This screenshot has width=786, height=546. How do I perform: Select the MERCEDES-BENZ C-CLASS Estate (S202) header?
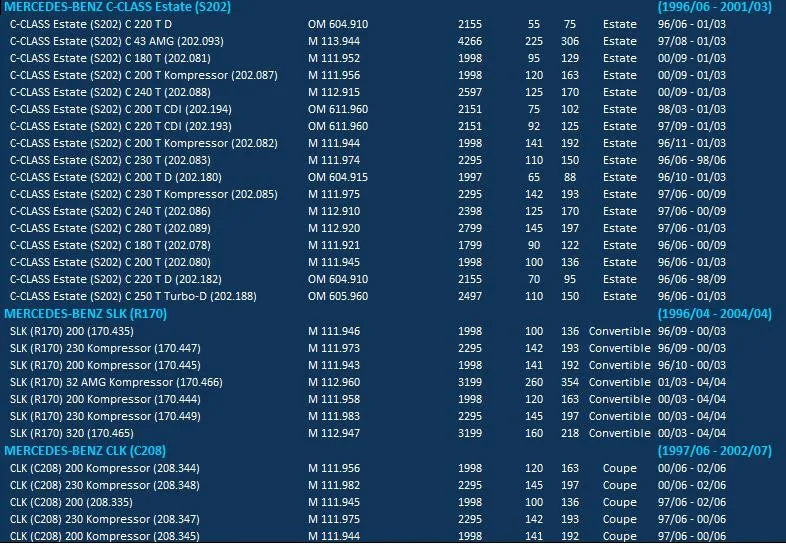[117, 7]
